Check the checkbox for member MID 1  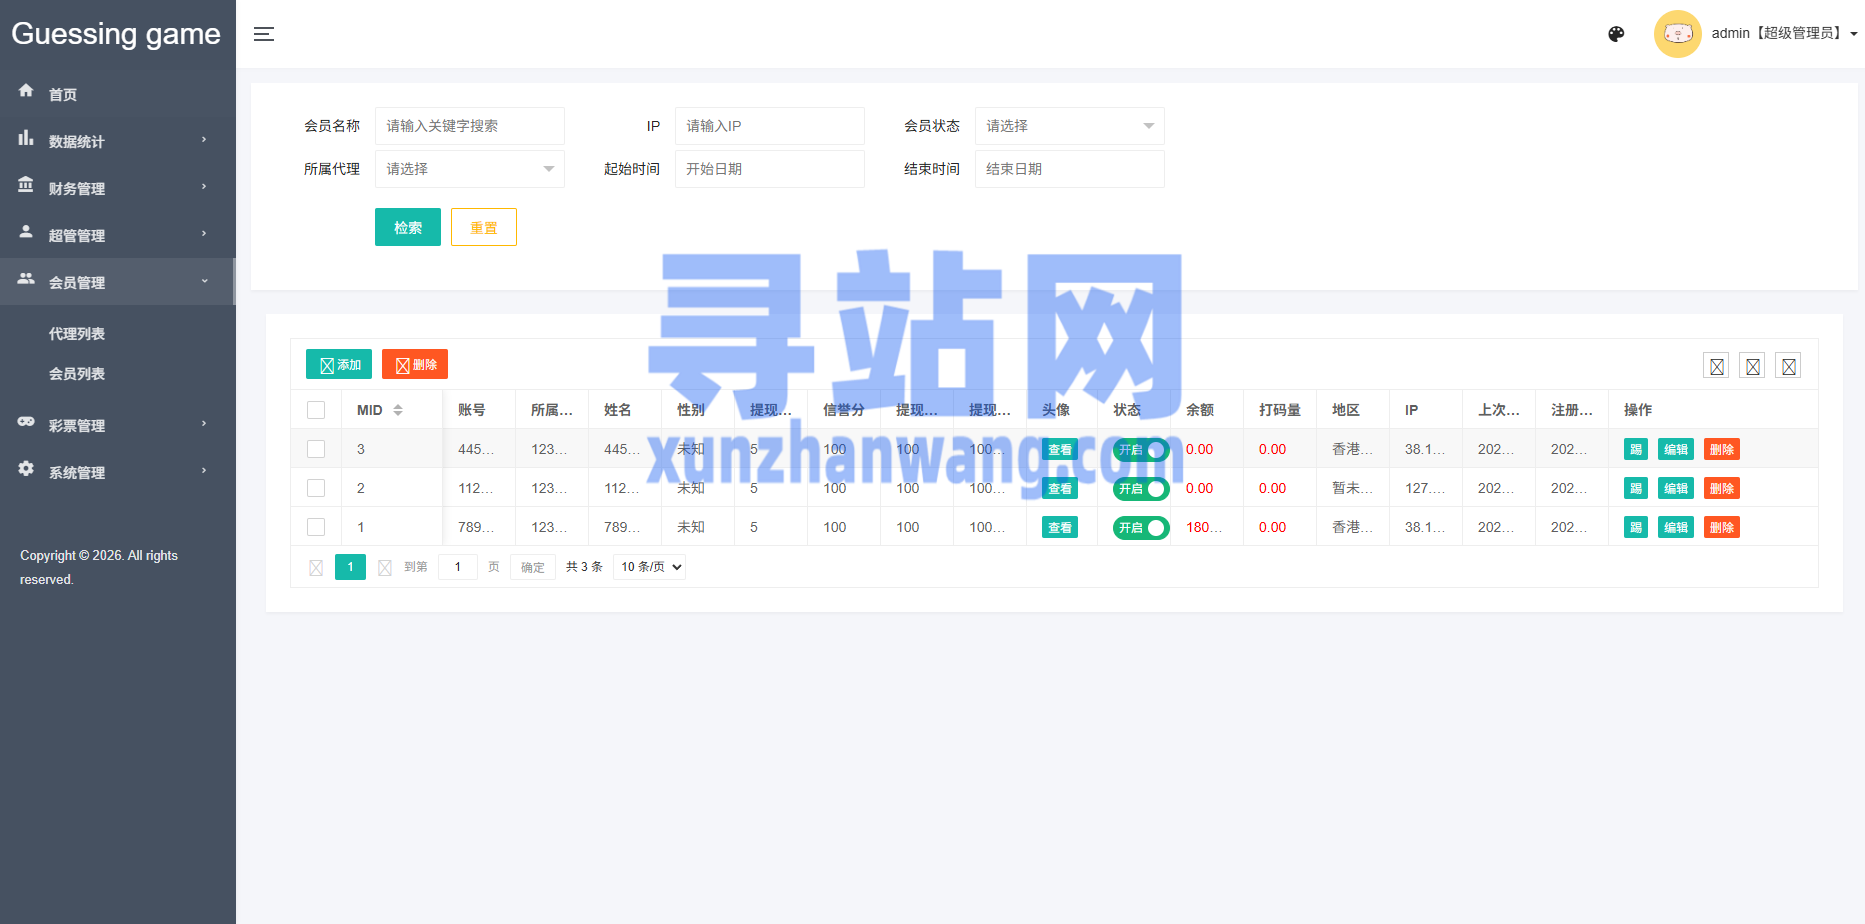point(316,527)
